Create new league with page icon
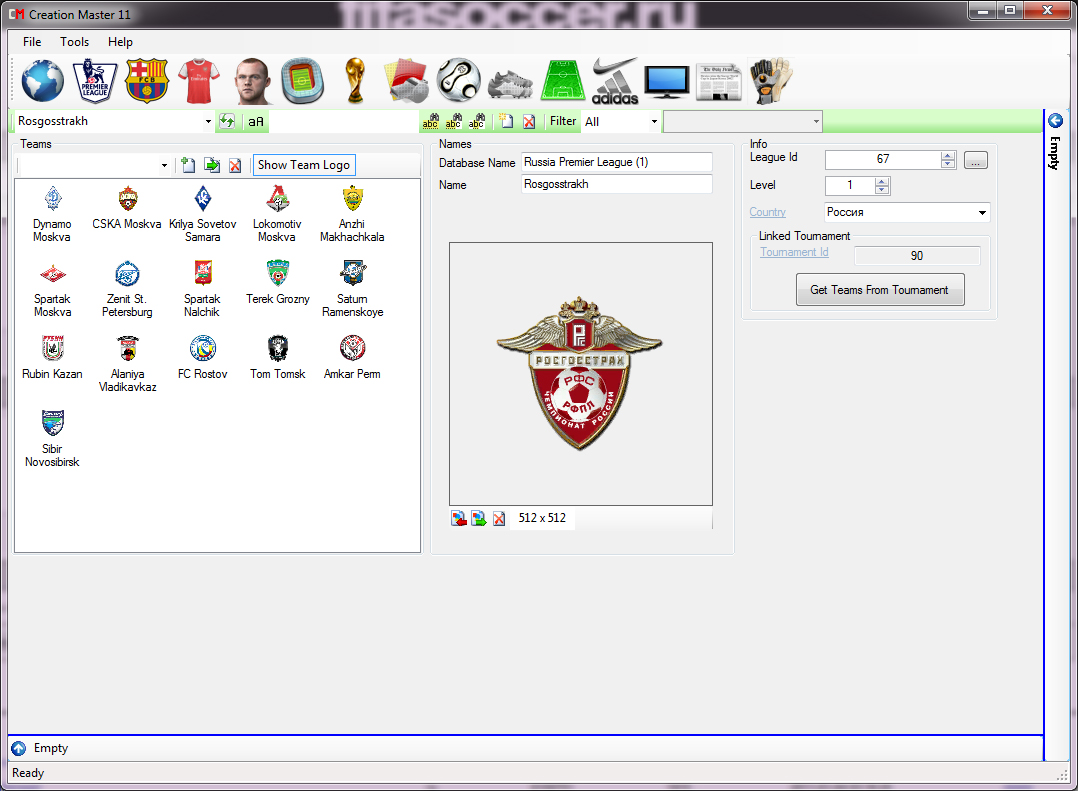The height and width of the screenshot is (791, 1078). (507, 122)
